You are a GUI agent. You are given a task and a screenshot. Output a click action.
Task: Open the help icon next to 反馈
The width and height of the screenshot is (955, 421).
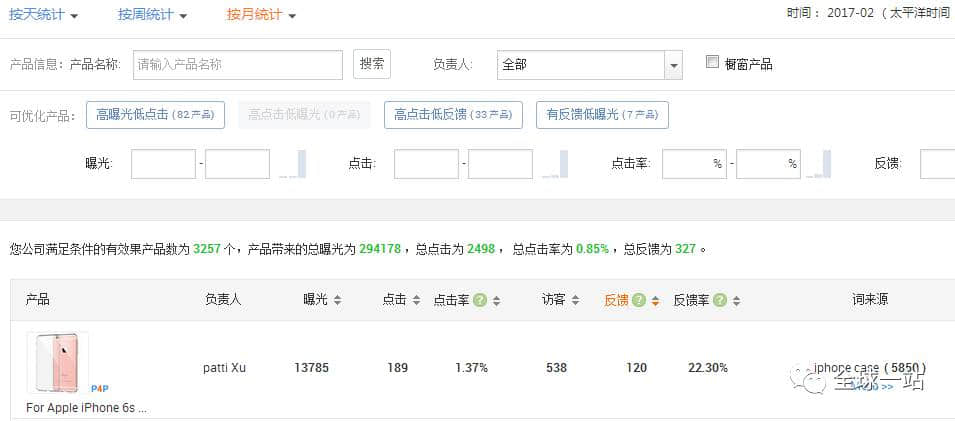[639, 300]
